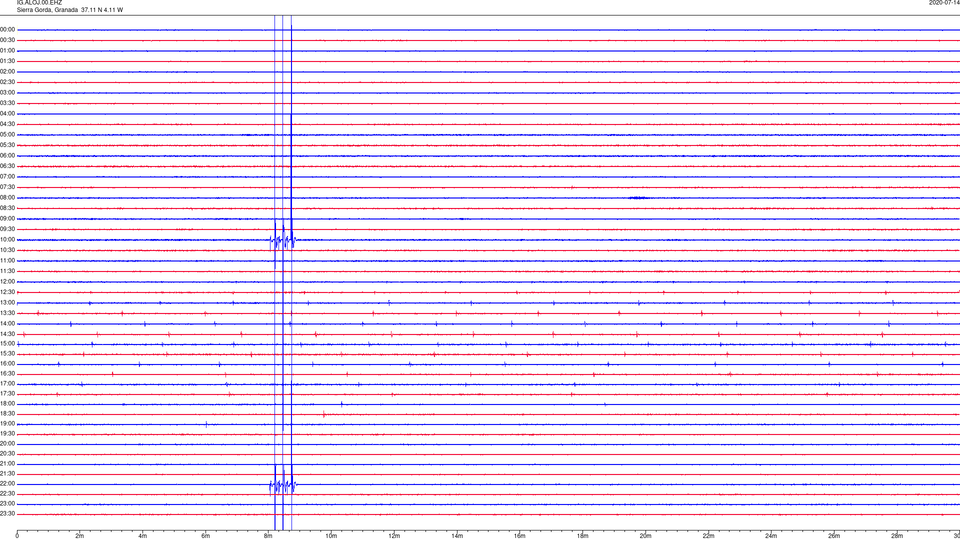Choose the 09:30 trace label
The width and height of the screenshot is (960, 540).
(8, 229)
